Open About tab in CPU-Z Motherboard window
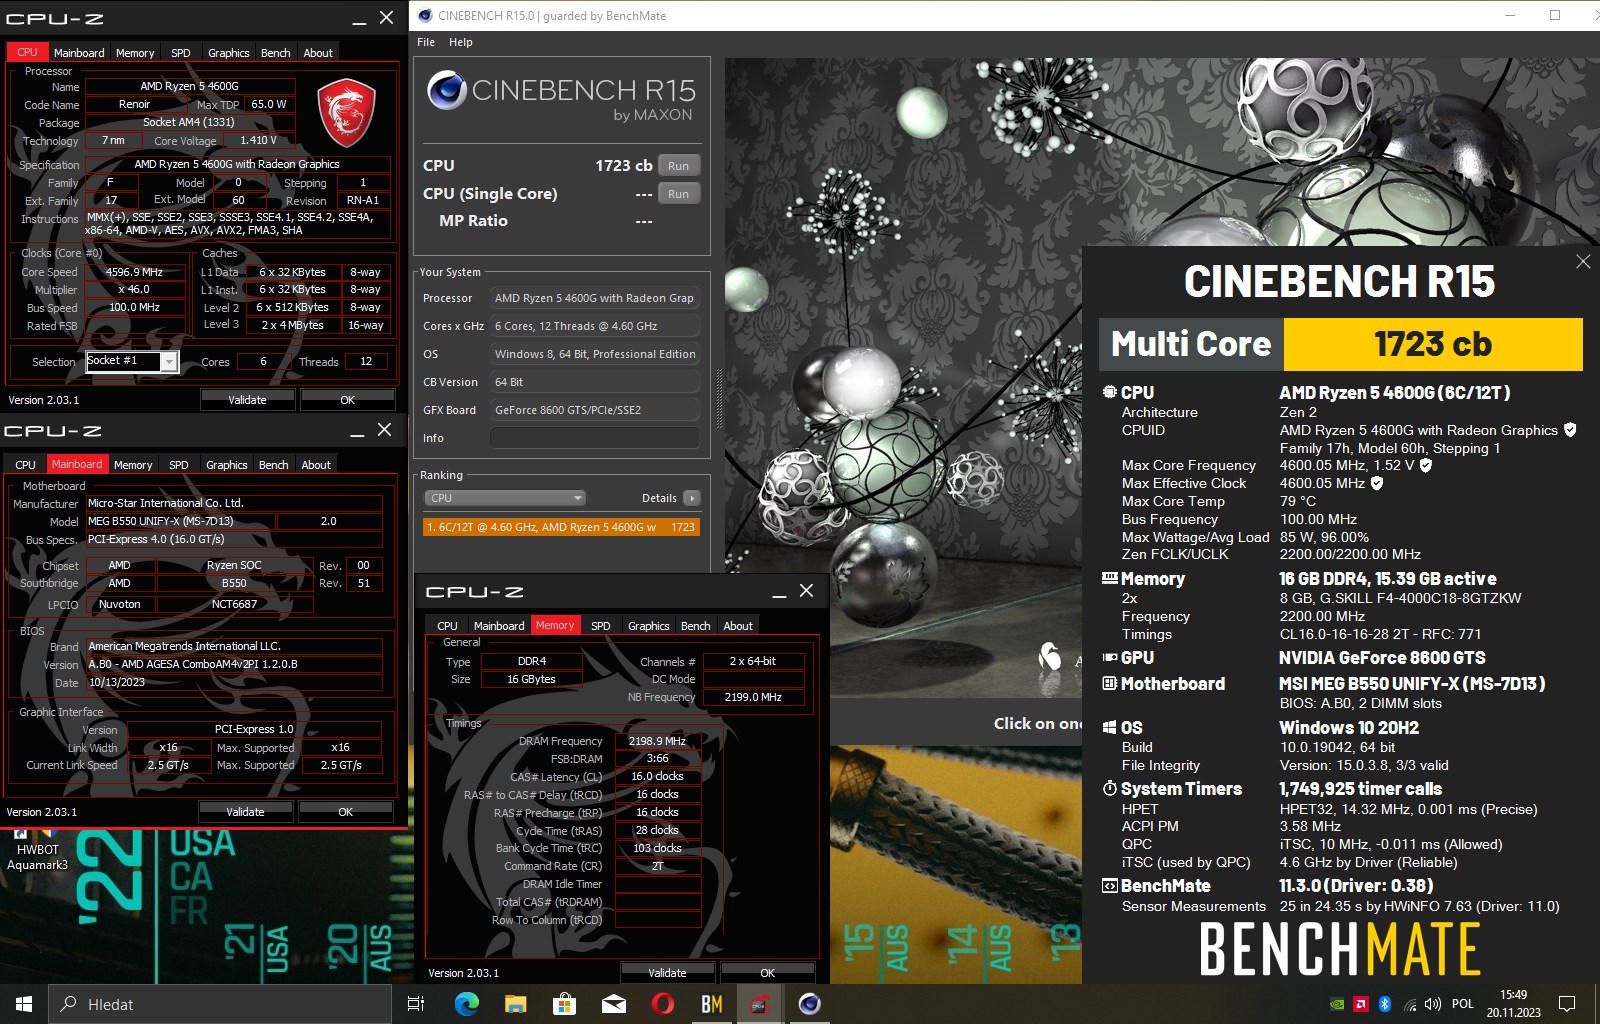This screenshot has width=1600, height=1024. 316,465
